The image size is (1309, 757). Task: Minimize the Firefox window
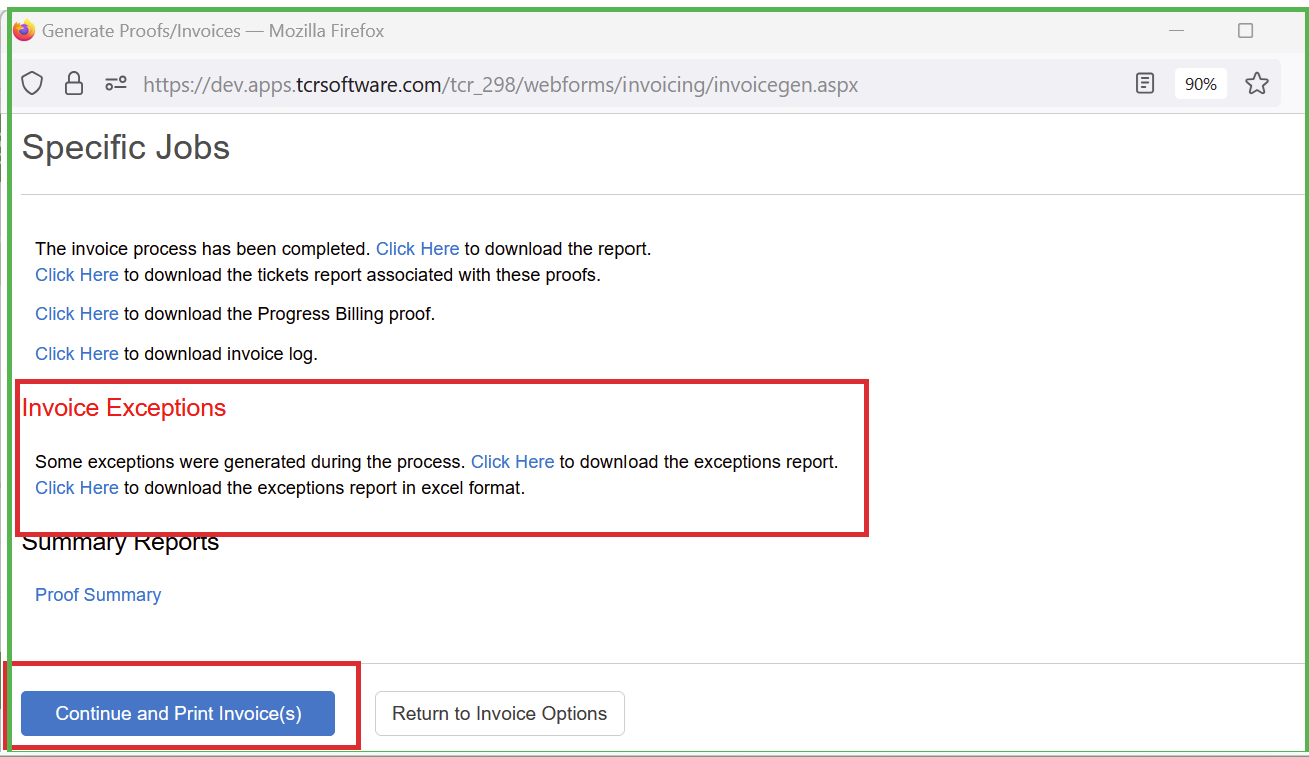tap(1177, 31)
